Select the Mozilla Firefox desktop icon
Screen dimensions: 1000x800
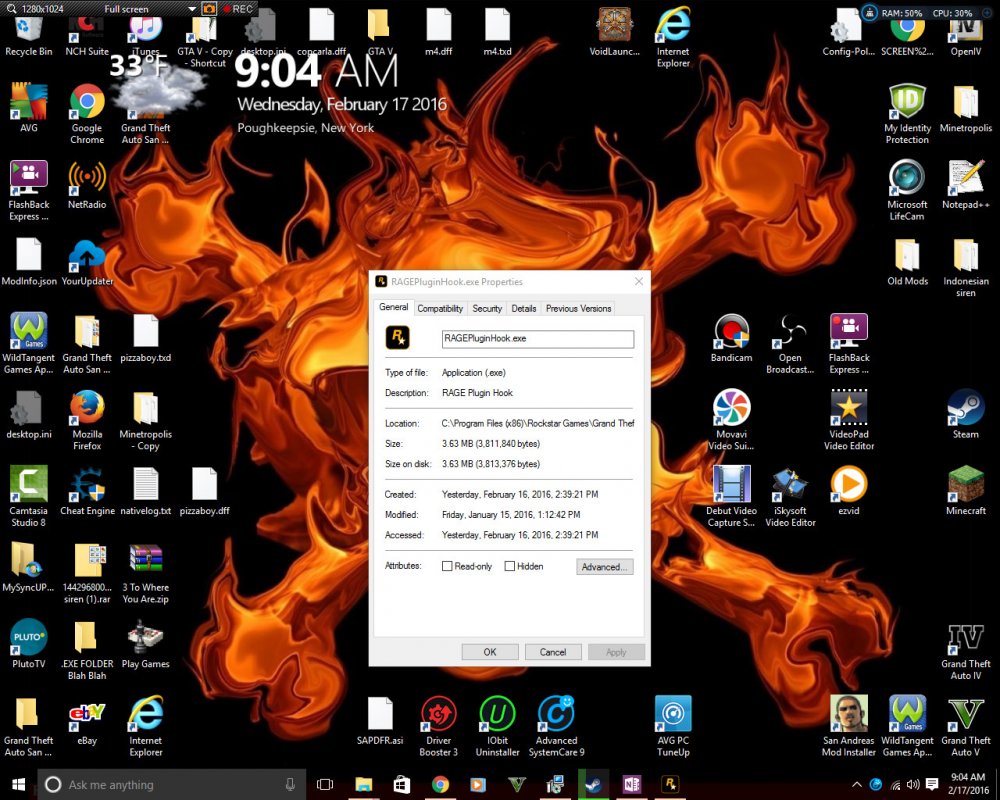[87, 420]
